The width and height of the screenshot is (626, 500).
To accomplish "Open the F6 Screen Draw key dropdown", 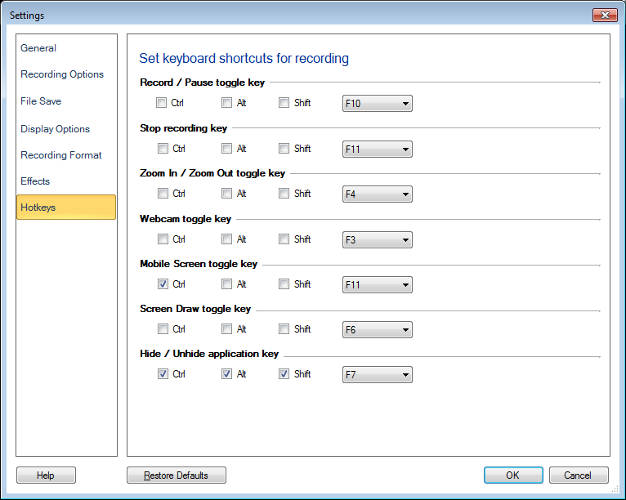I will coord(377,329).
